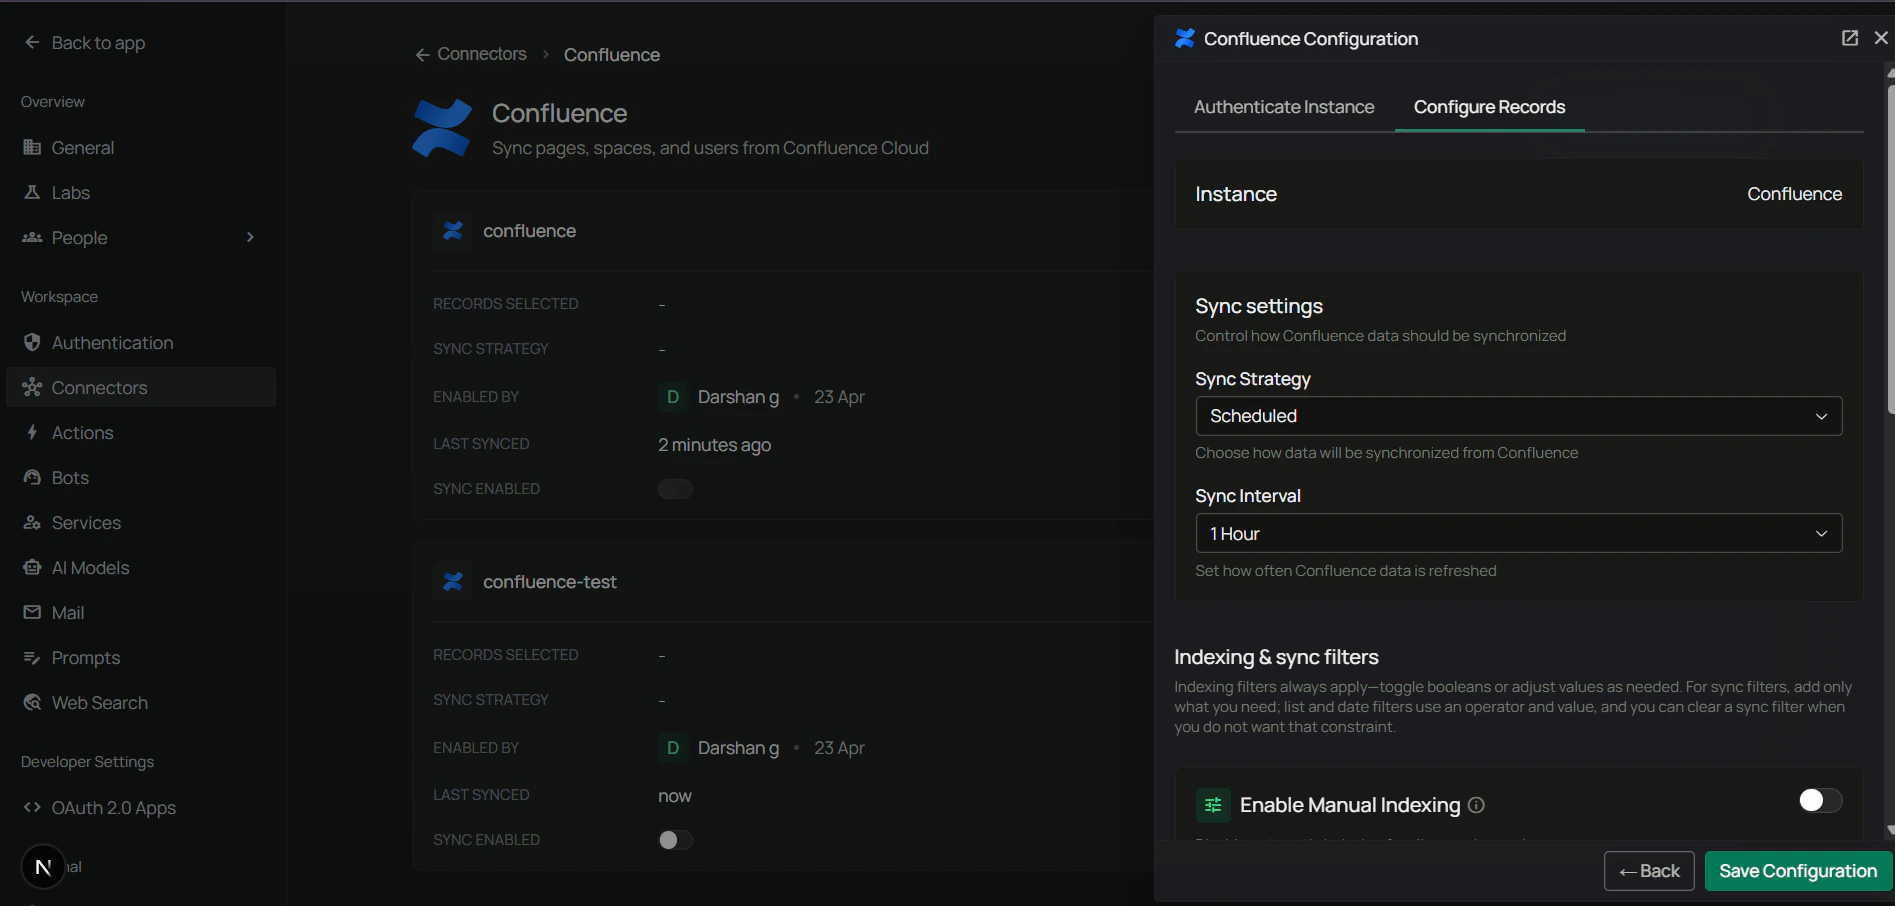Click the confluence instance name
This screenshot has width=1895, height=906.
tap(529, 231)
